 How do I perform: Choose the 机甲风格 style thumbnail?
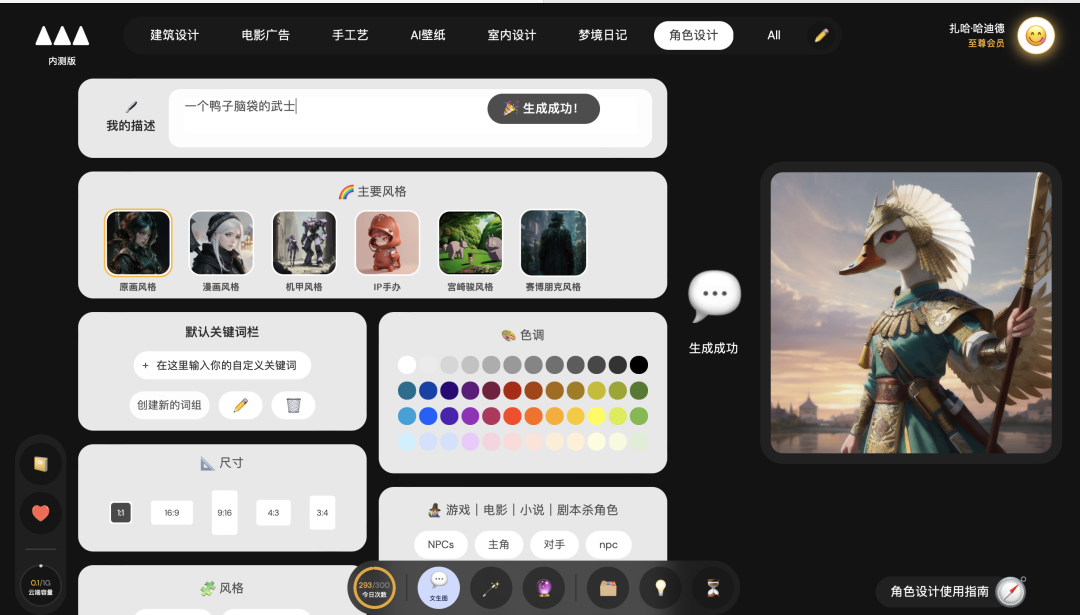click(304, 243)
